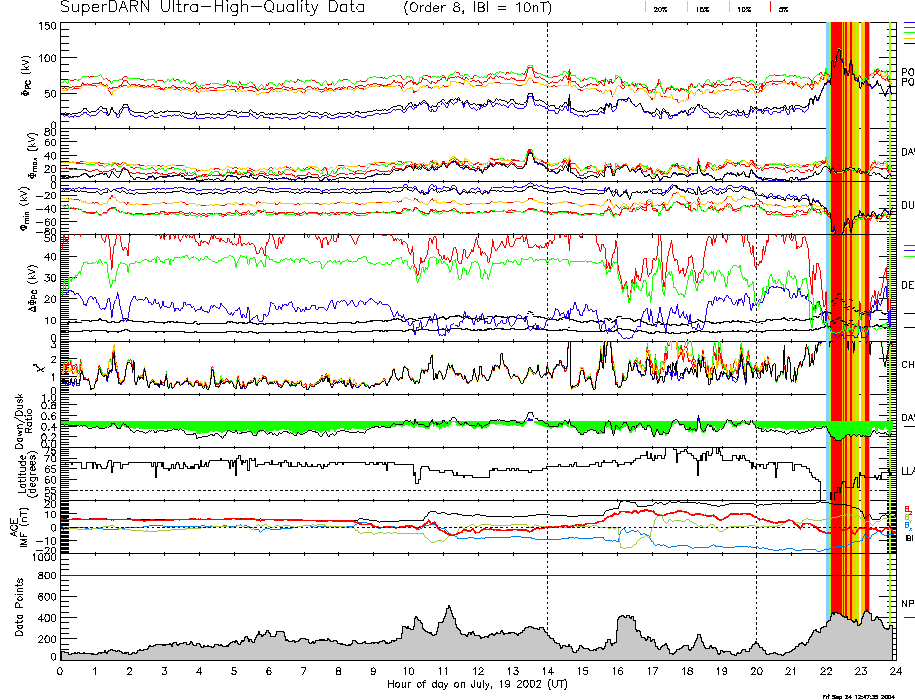
Task: Click the timestamp text at bottom right
Action: coord(865,695)
